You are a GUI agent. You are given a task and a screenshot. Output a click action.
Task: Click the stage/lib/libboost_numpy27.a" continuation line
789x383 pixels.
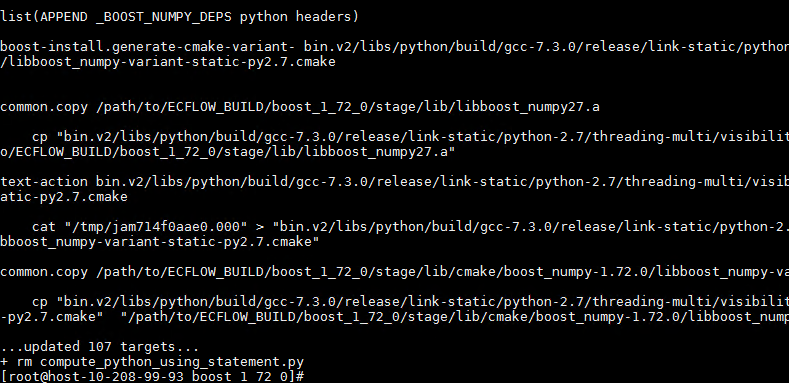[x=228, y=151]
